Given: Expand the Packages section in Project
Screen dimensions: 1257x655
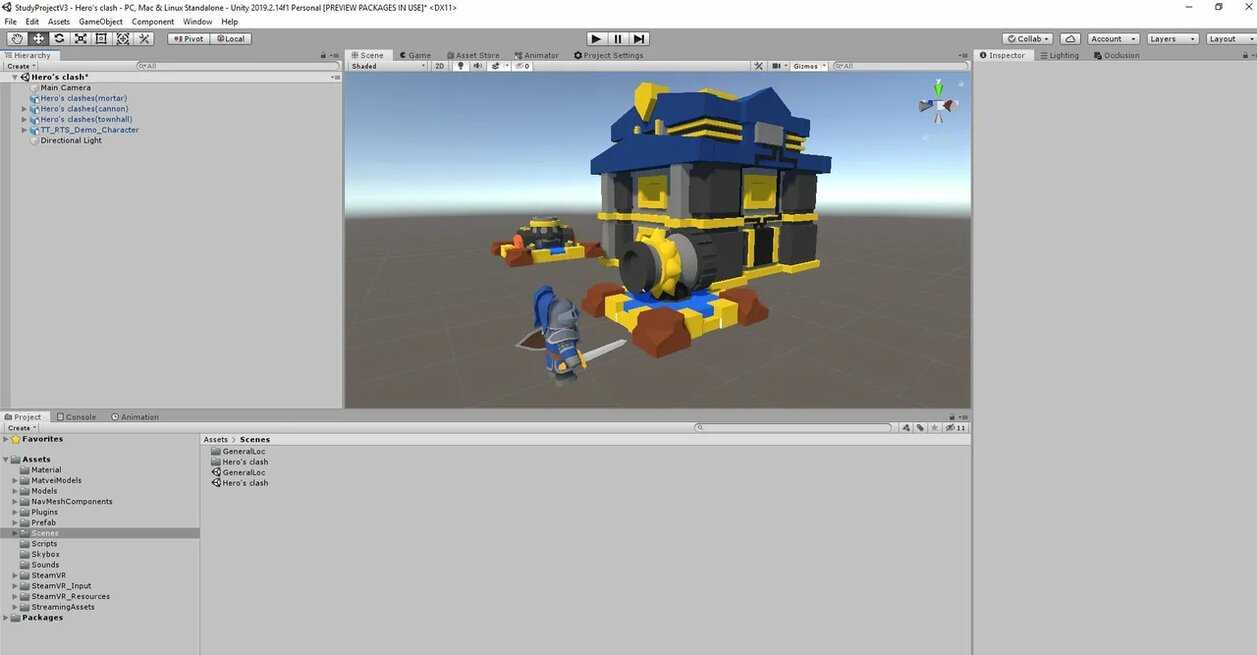Looking at the screenshot, I should click(x=5, y=618).
